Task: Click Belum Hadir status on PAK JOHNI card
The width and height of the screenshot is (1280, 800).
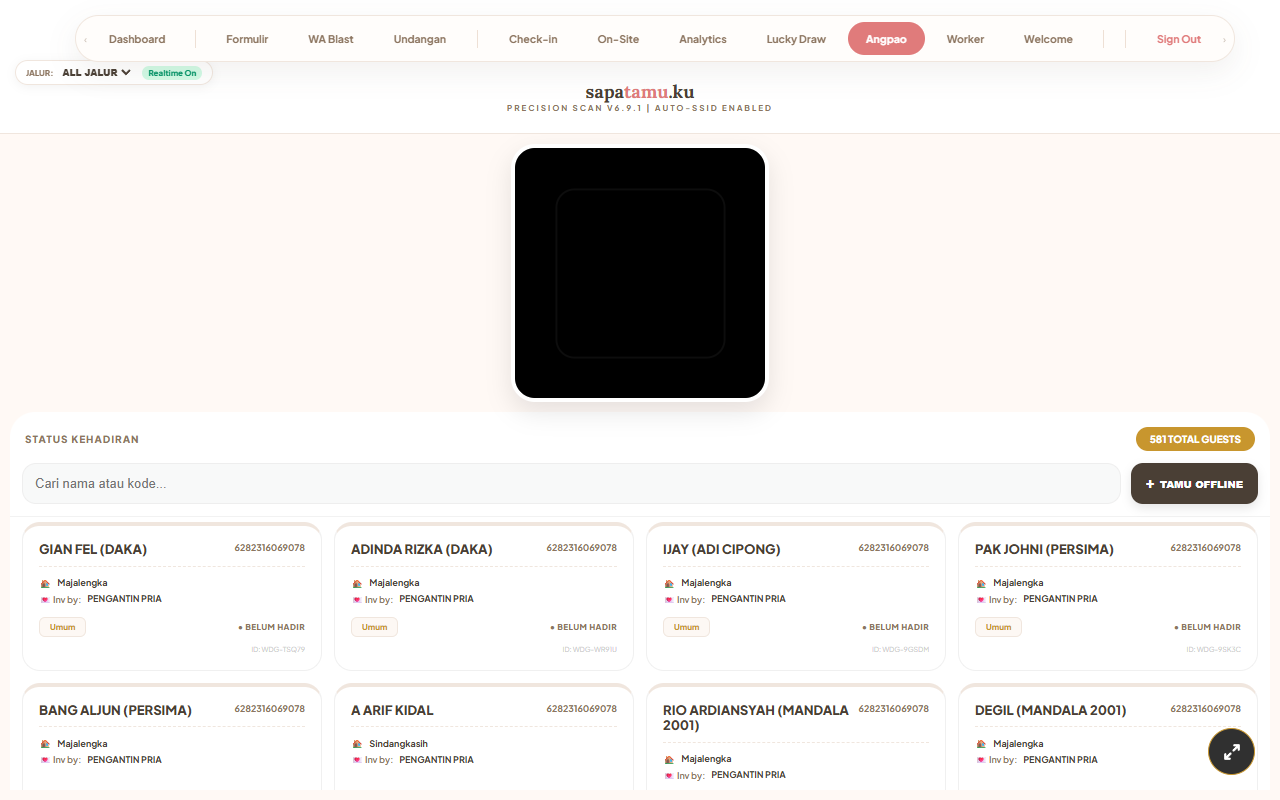Action: pos(1208,627)
